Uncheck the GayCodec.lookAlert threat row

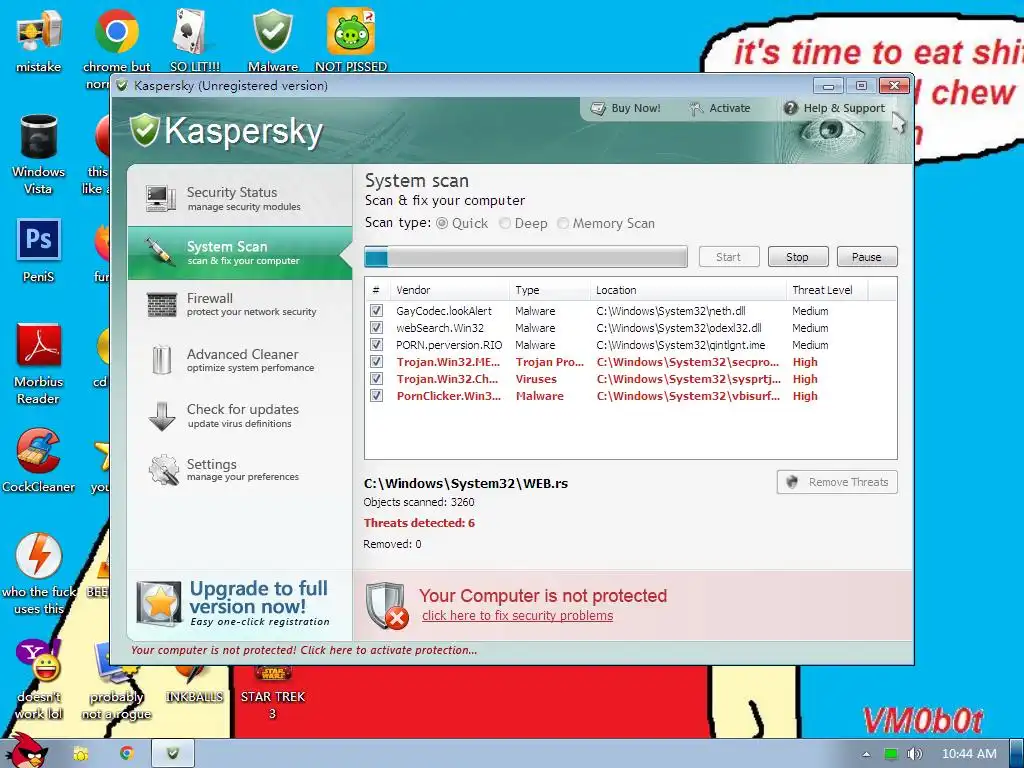[x=376, y=311]
